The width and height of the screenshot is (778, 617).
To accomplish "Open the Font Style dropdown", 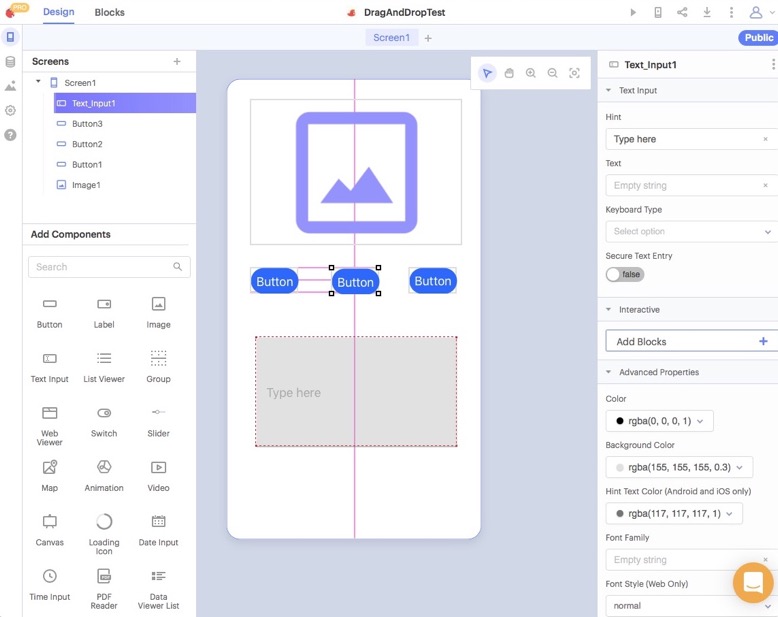I will click(691, 605).
